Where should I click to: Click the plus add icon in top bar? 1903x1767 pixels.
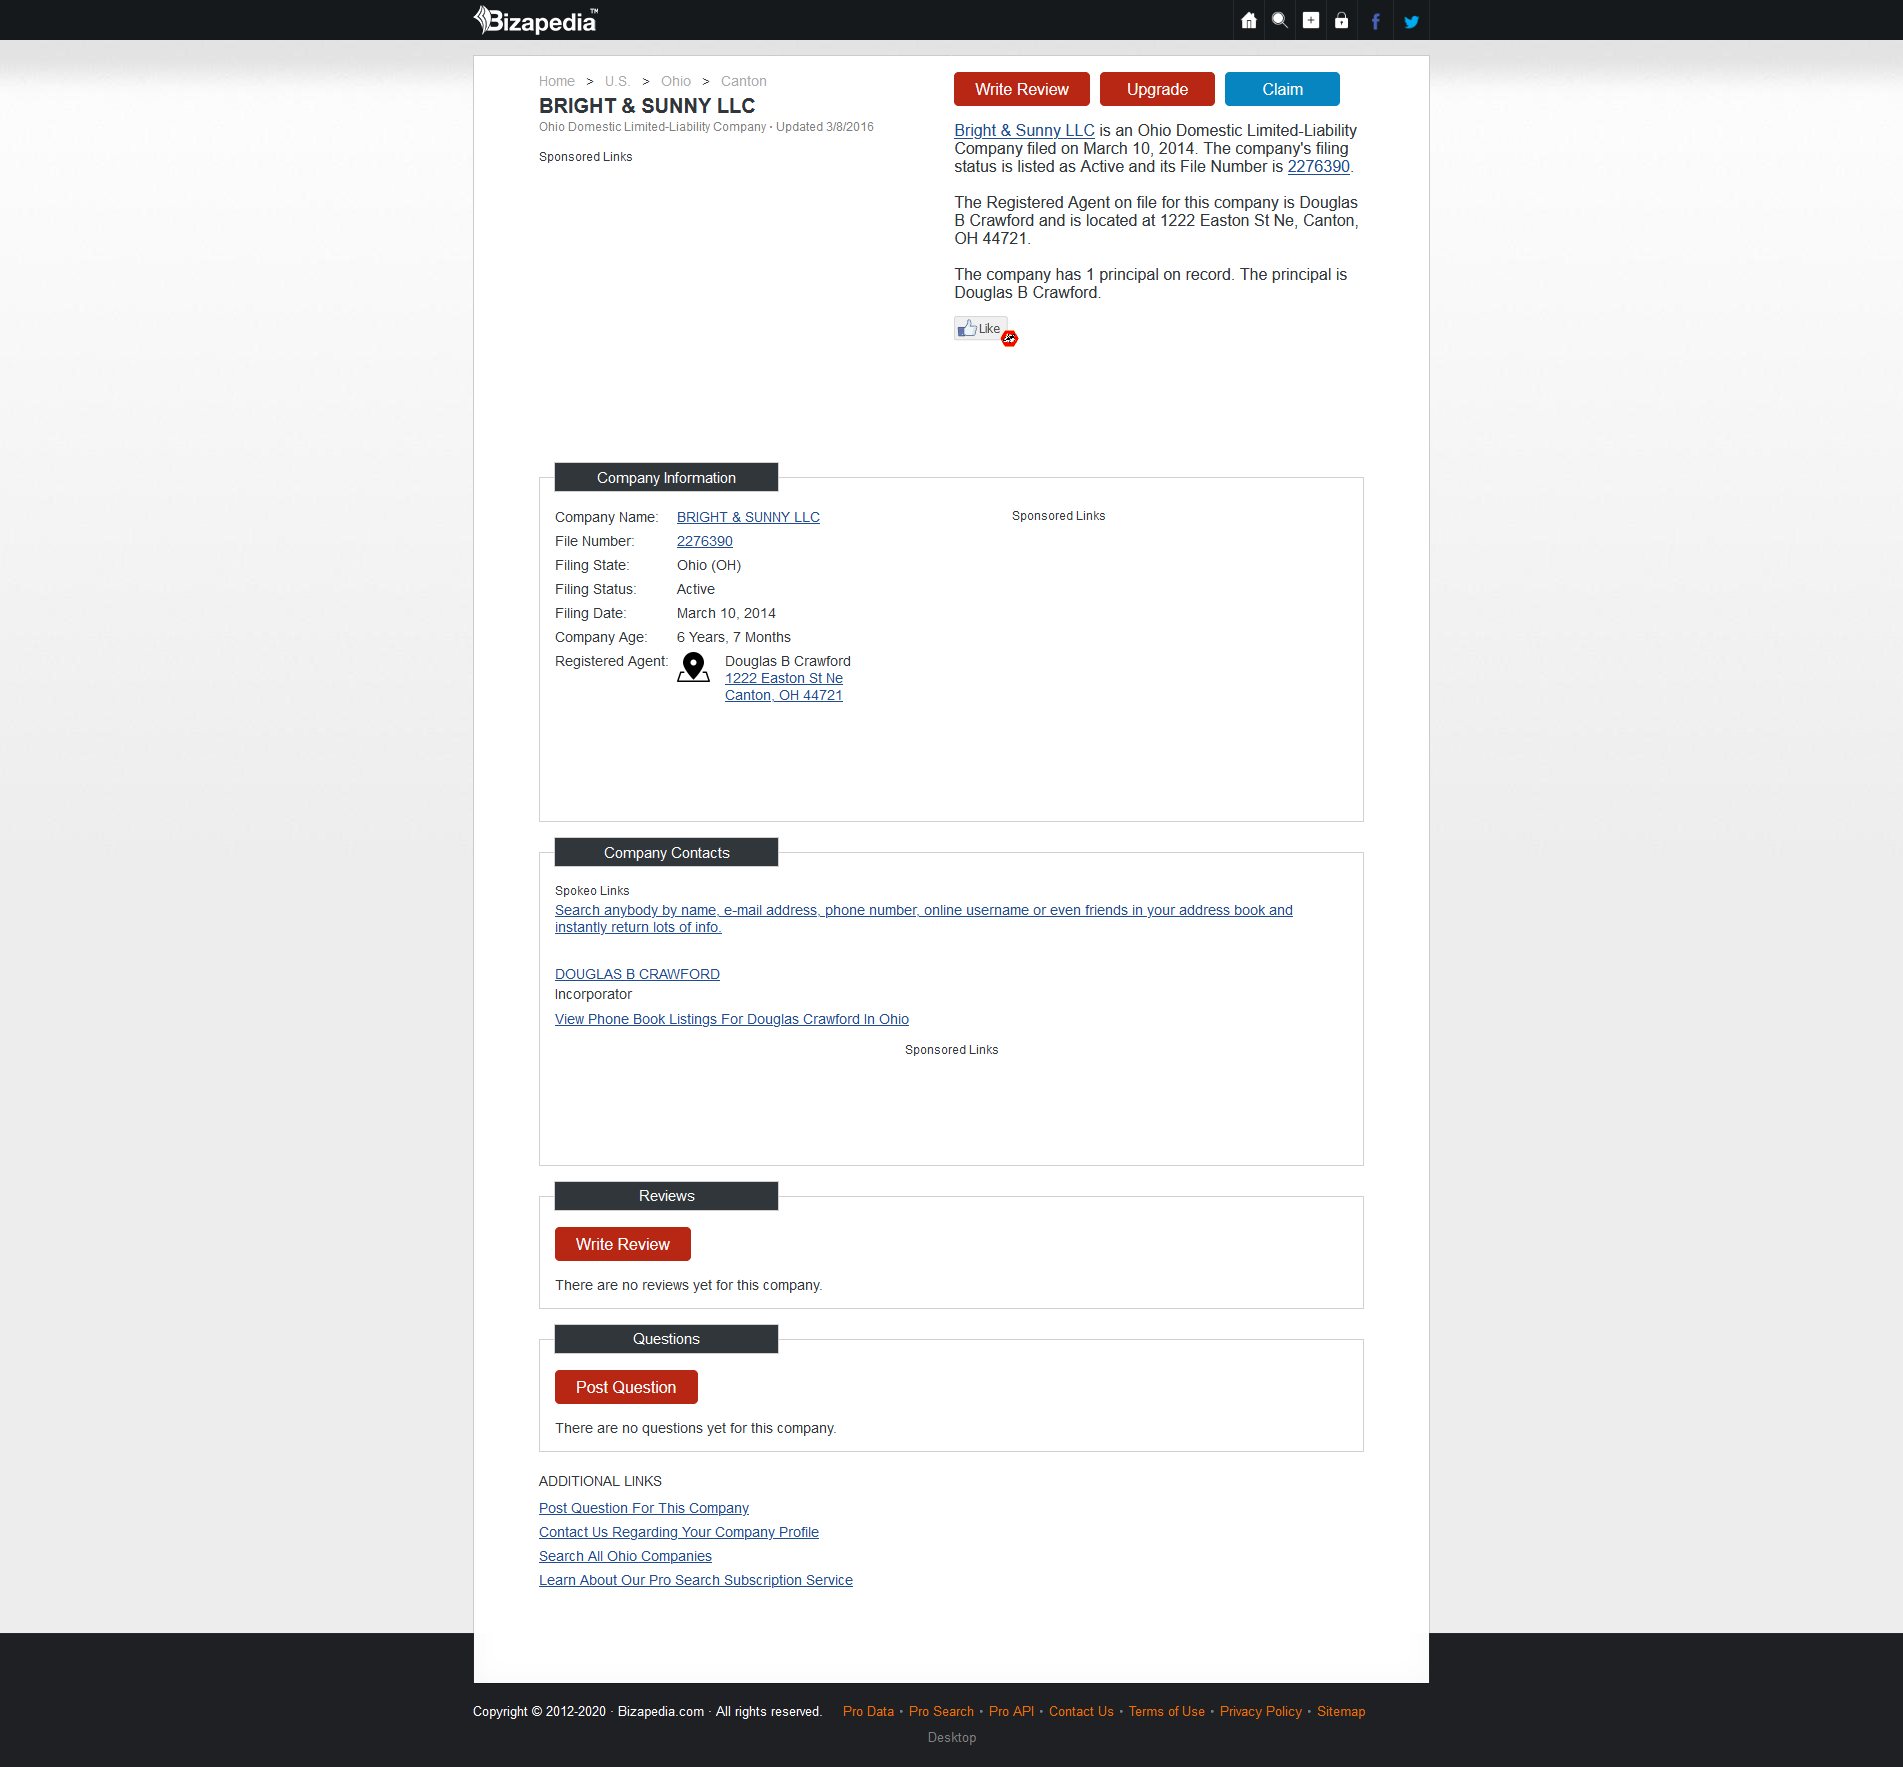click(x=1310, y=20)
